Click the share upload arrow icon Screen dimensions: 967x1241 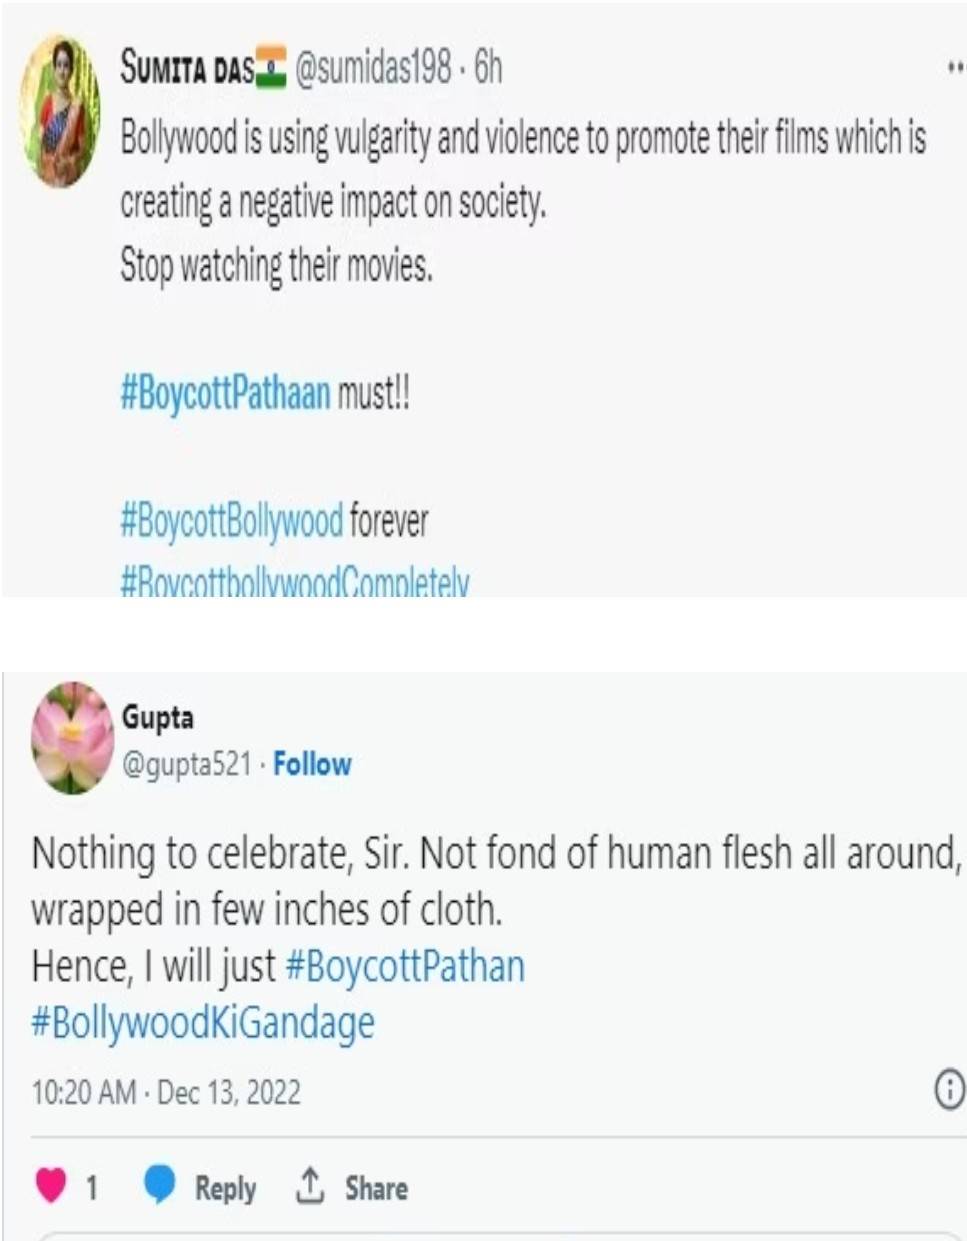310,1186
